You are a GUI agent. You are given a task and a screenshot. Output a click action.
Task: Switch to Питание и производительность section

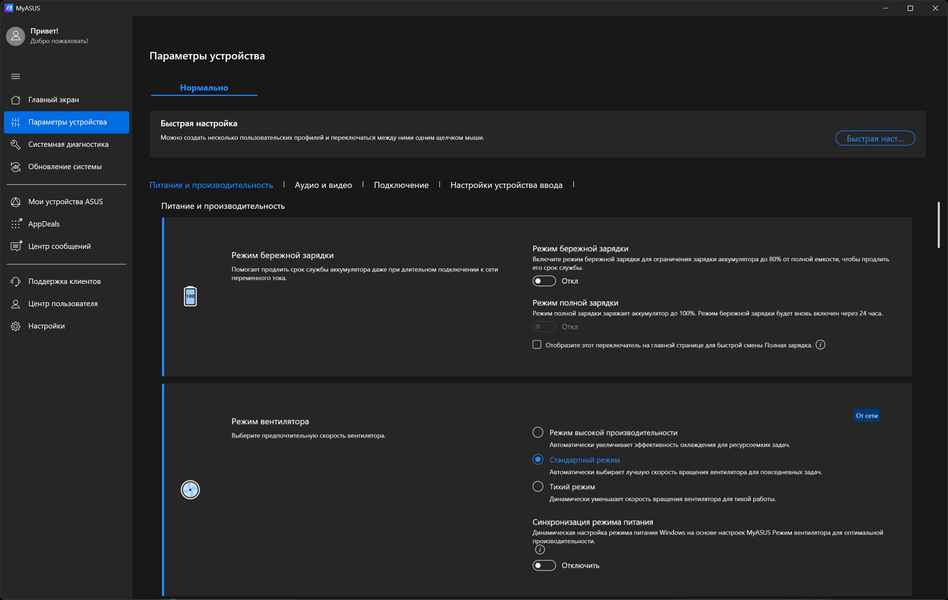211,185
